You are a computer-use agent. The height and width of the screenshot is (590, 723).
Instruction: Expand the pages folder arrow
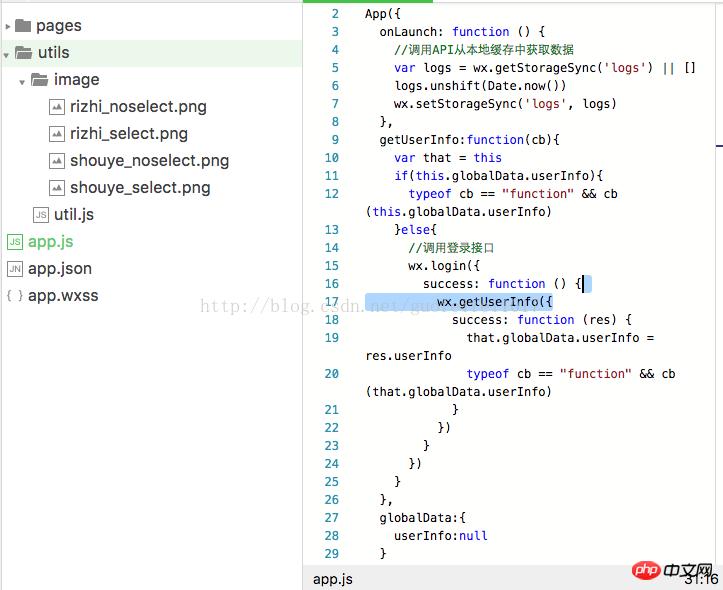(x=7, y=26)
